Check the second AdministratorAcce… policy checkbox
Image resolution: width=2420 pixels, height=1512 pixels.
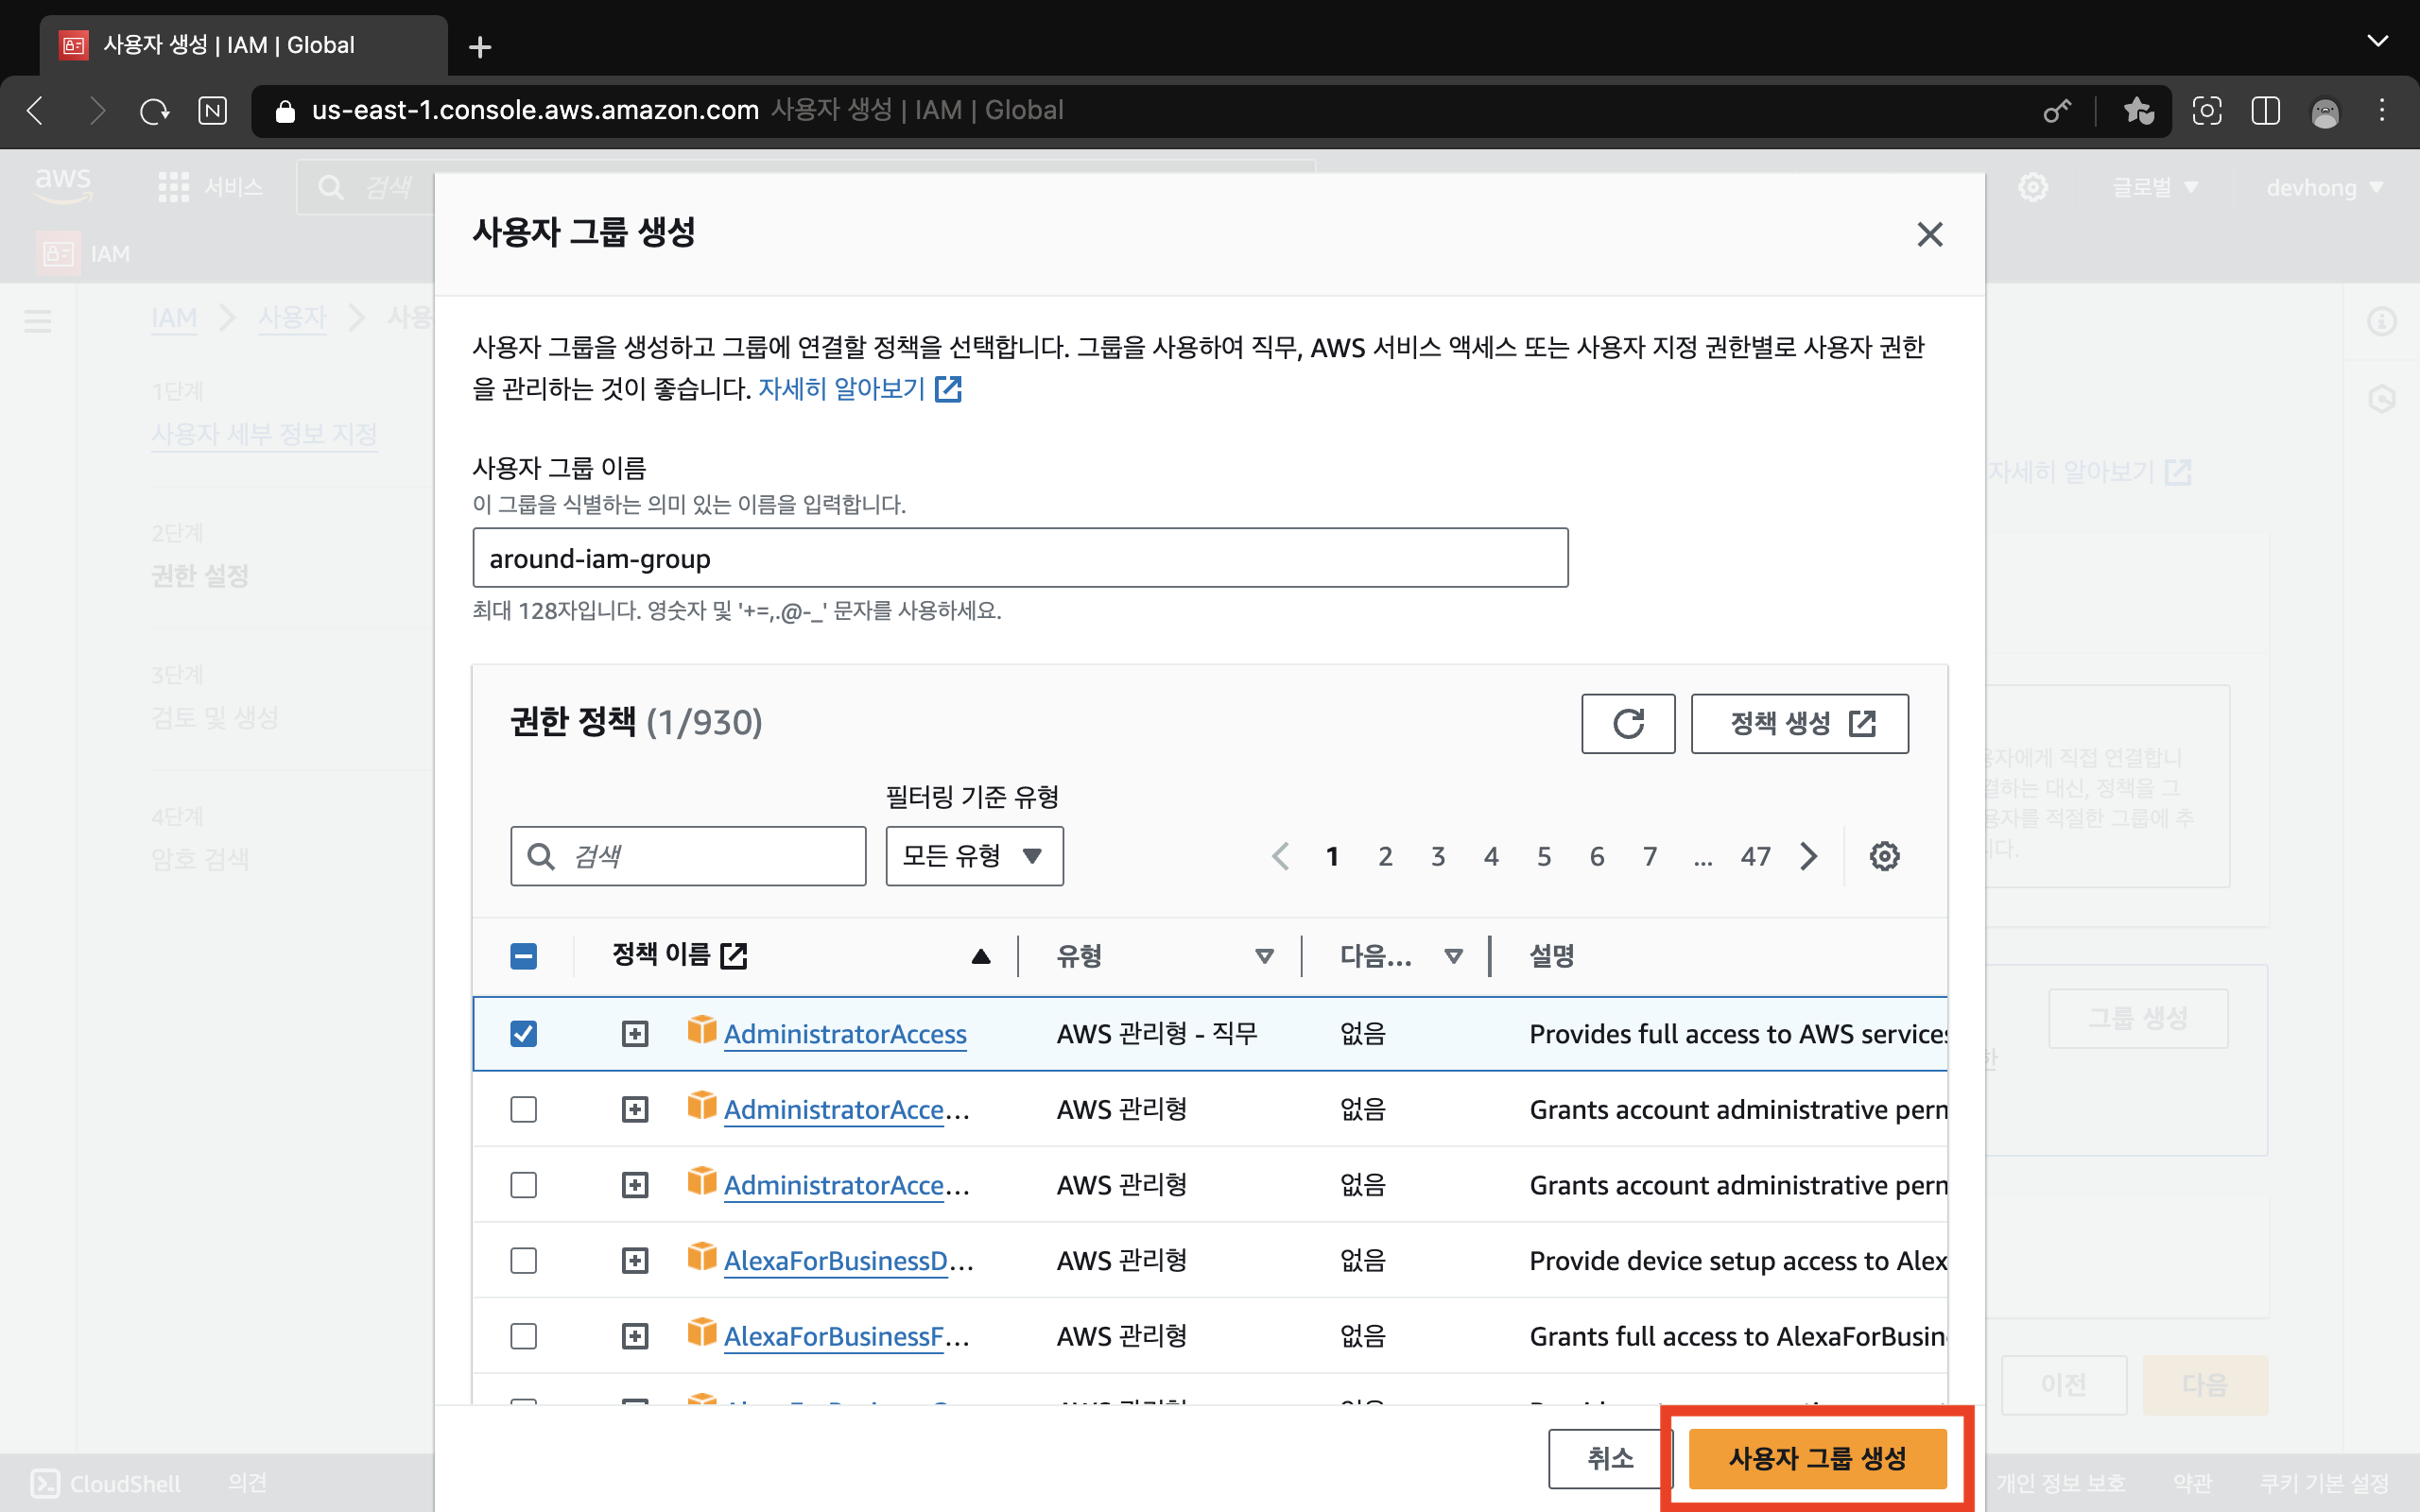523,1109
